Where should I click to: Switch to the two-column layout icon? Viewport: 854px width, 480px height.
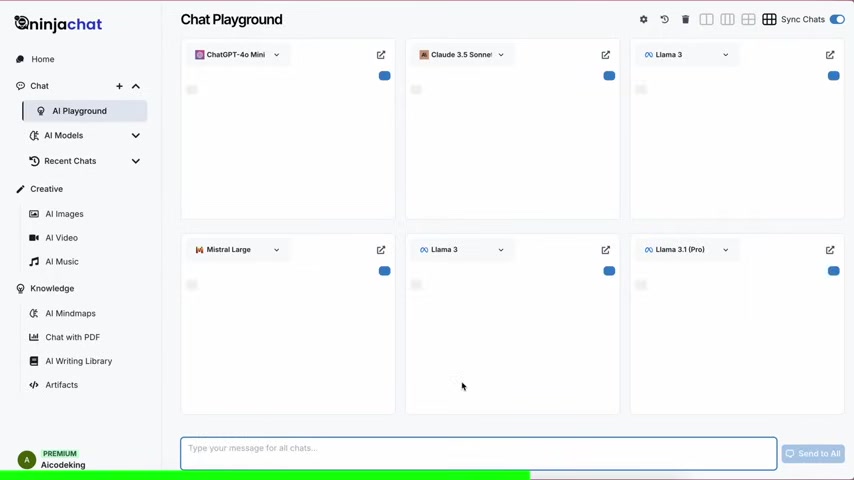(706, 20)
